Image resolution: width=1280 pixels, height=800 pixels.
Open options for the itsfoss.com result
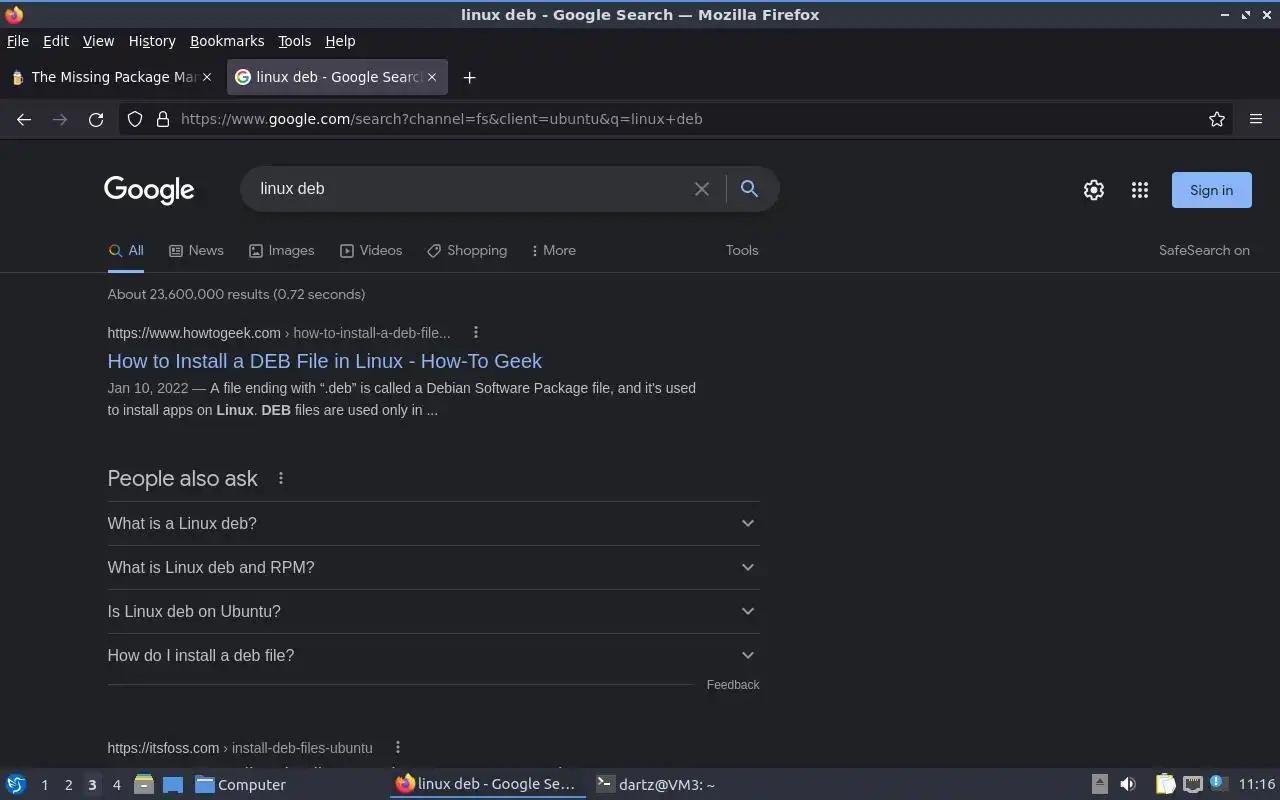(398, 747)
